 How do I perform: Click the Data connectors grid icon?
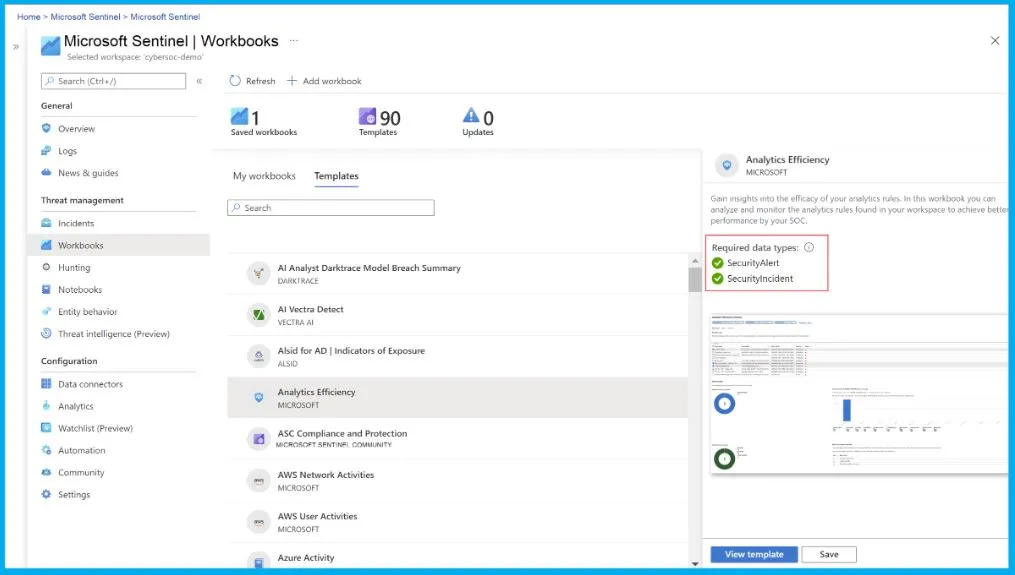coord(46,383)
